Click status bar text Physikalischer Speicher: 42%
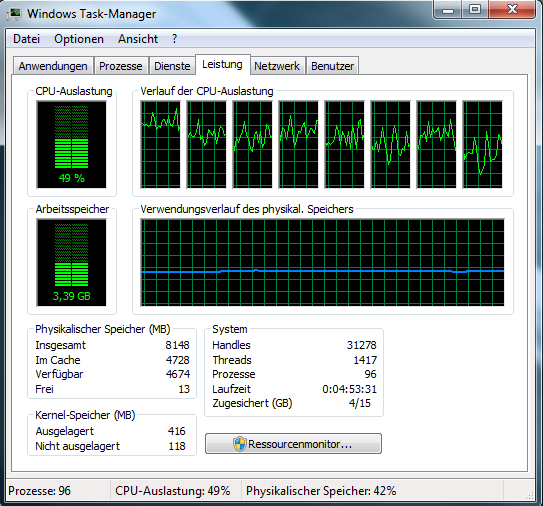This screenshot has height=506, width=543. point(321,491)
